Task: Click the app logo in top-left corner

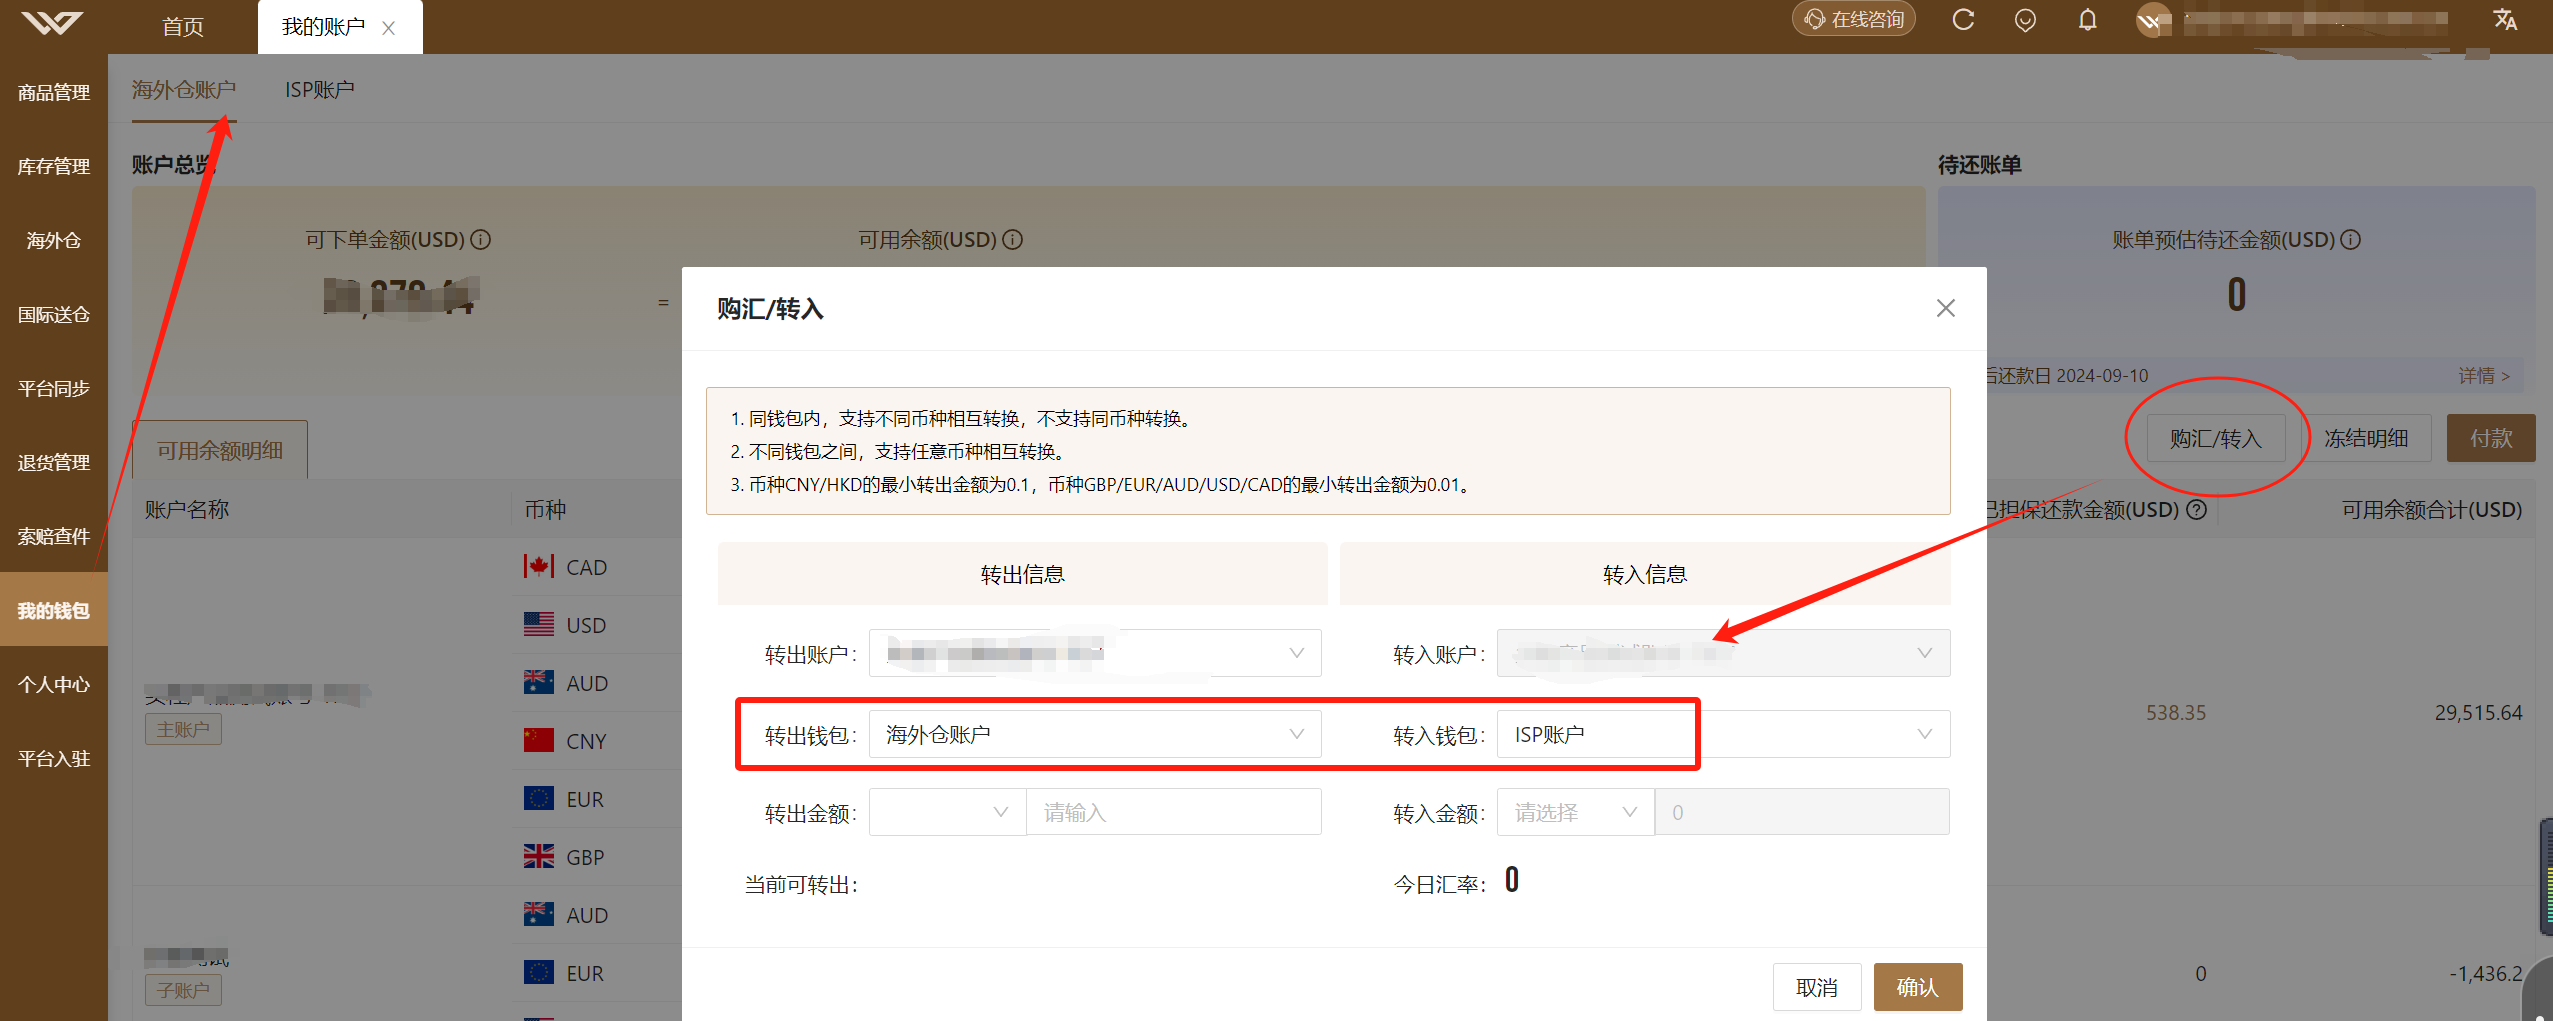Action: [x=52, y=22]
